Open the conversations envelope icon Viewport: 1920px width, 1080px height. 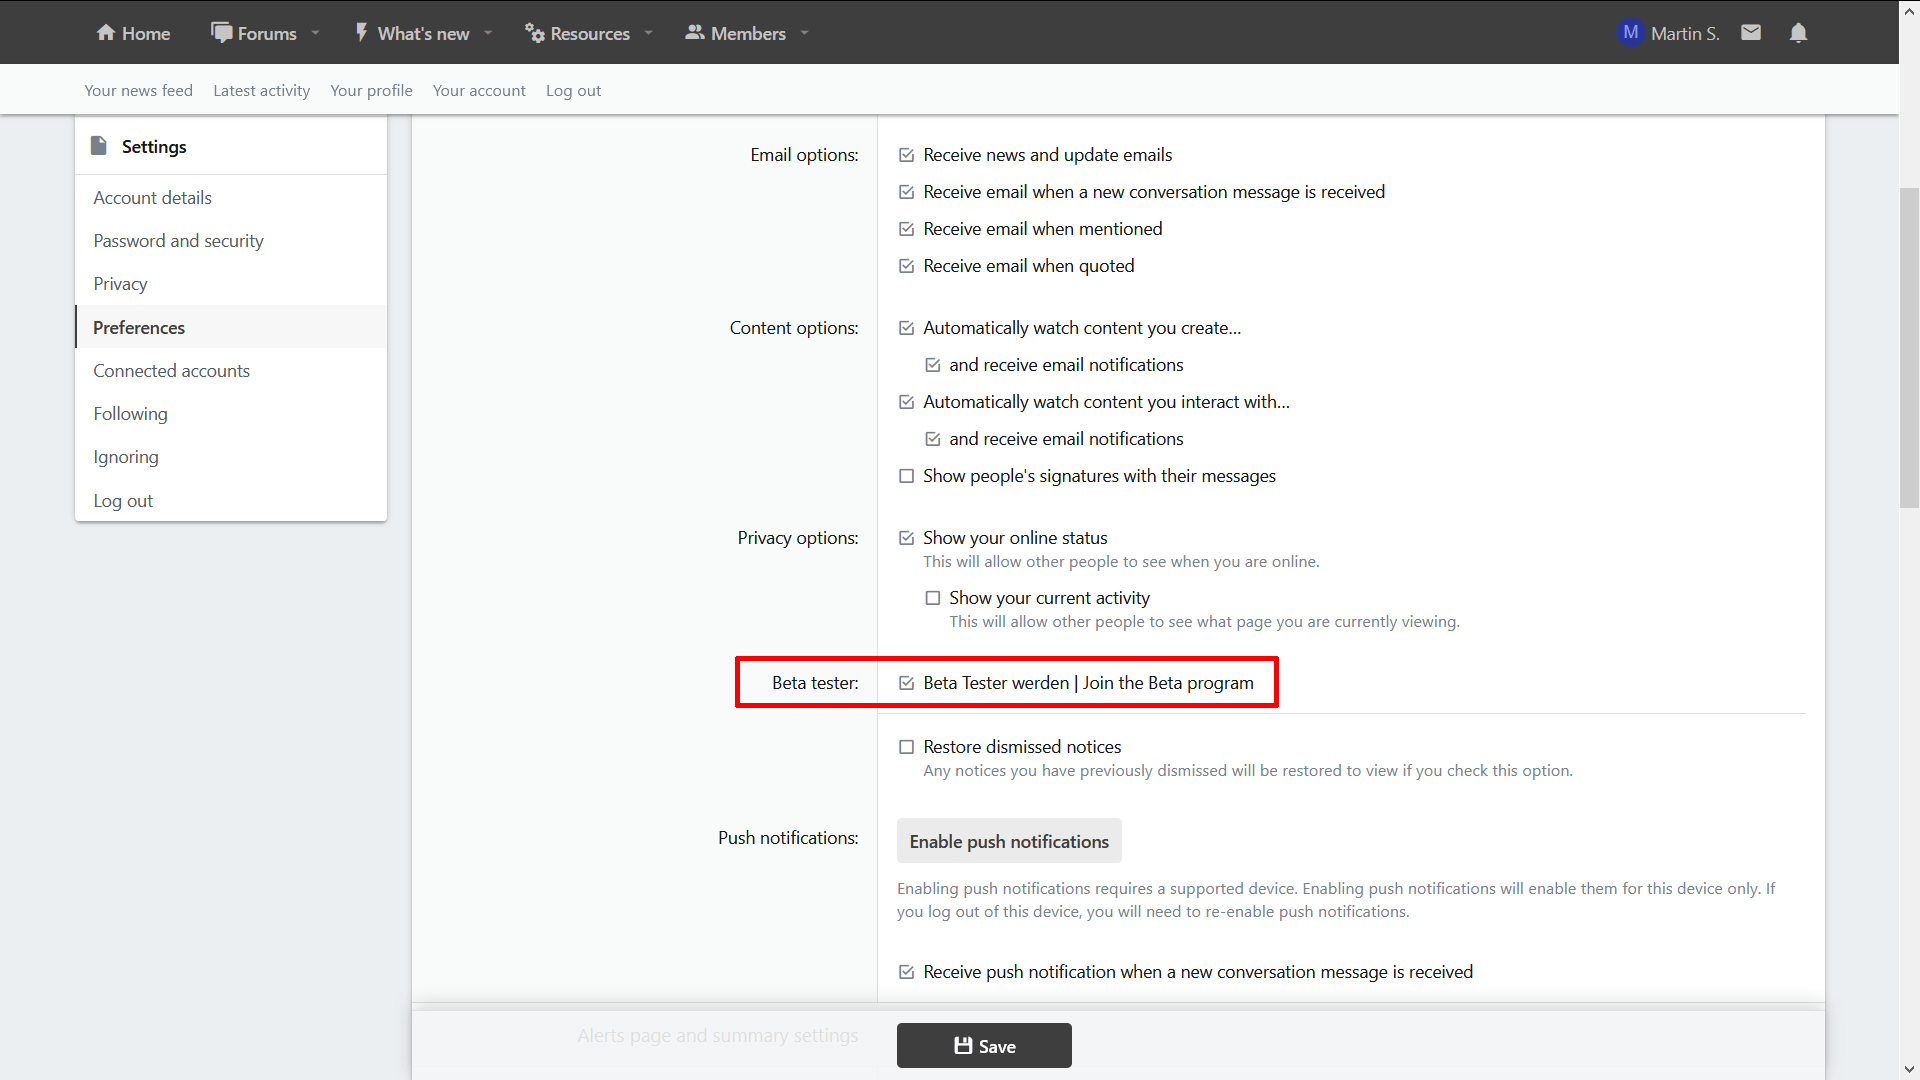tap(1750, 33)
